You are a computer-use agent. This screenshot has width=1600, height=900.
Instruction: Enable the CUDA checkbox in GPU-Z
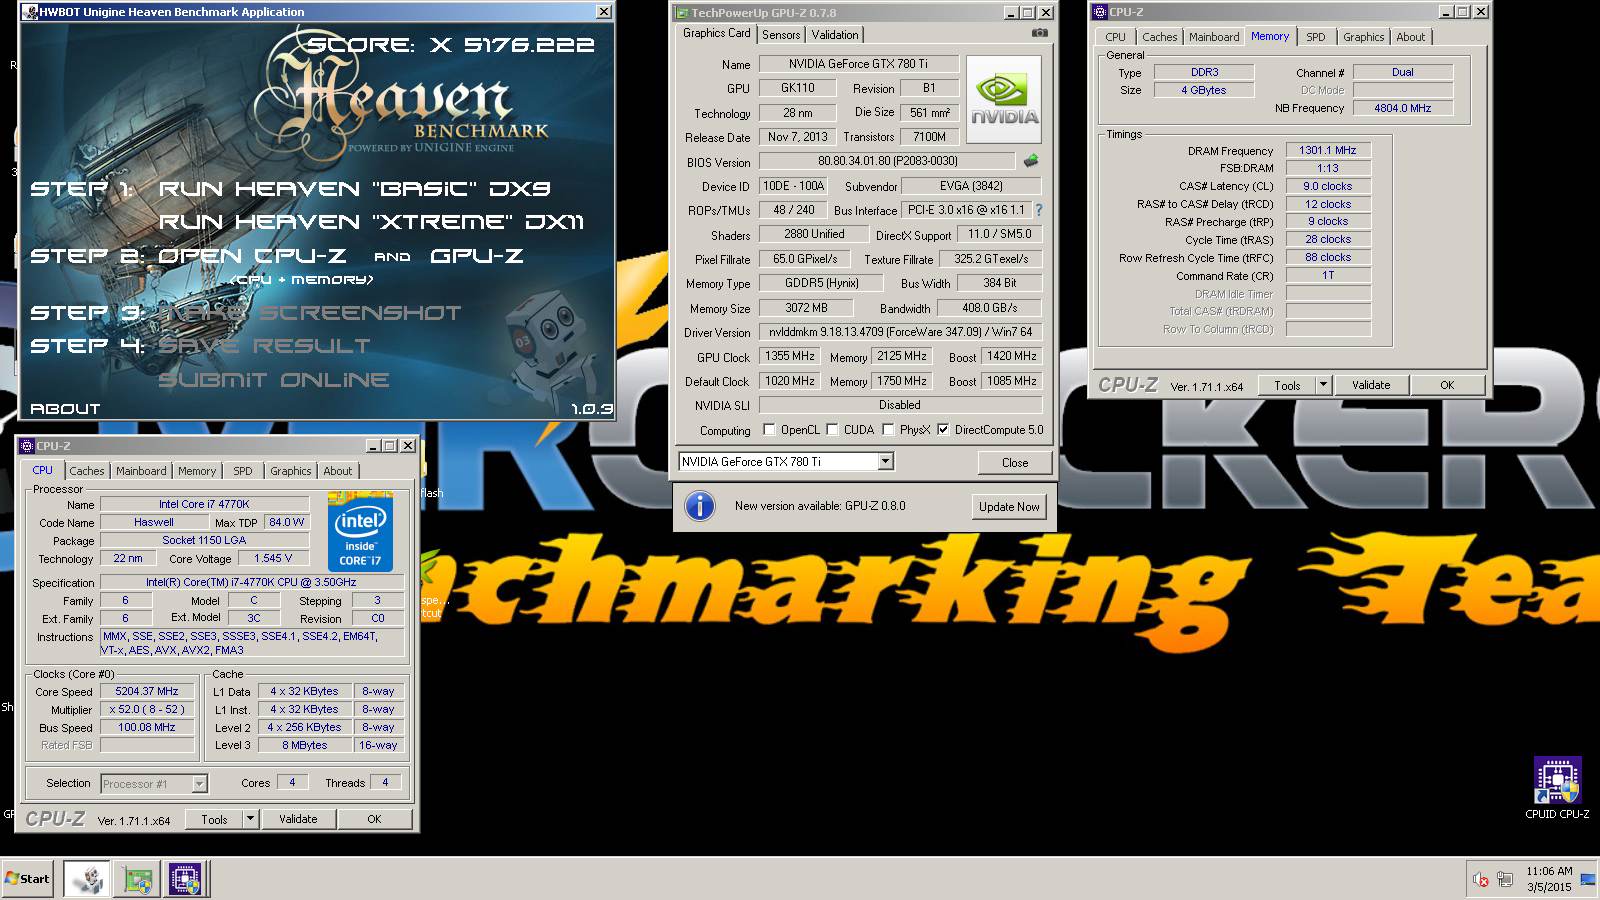pyautogui.click(x=832, y=430)
